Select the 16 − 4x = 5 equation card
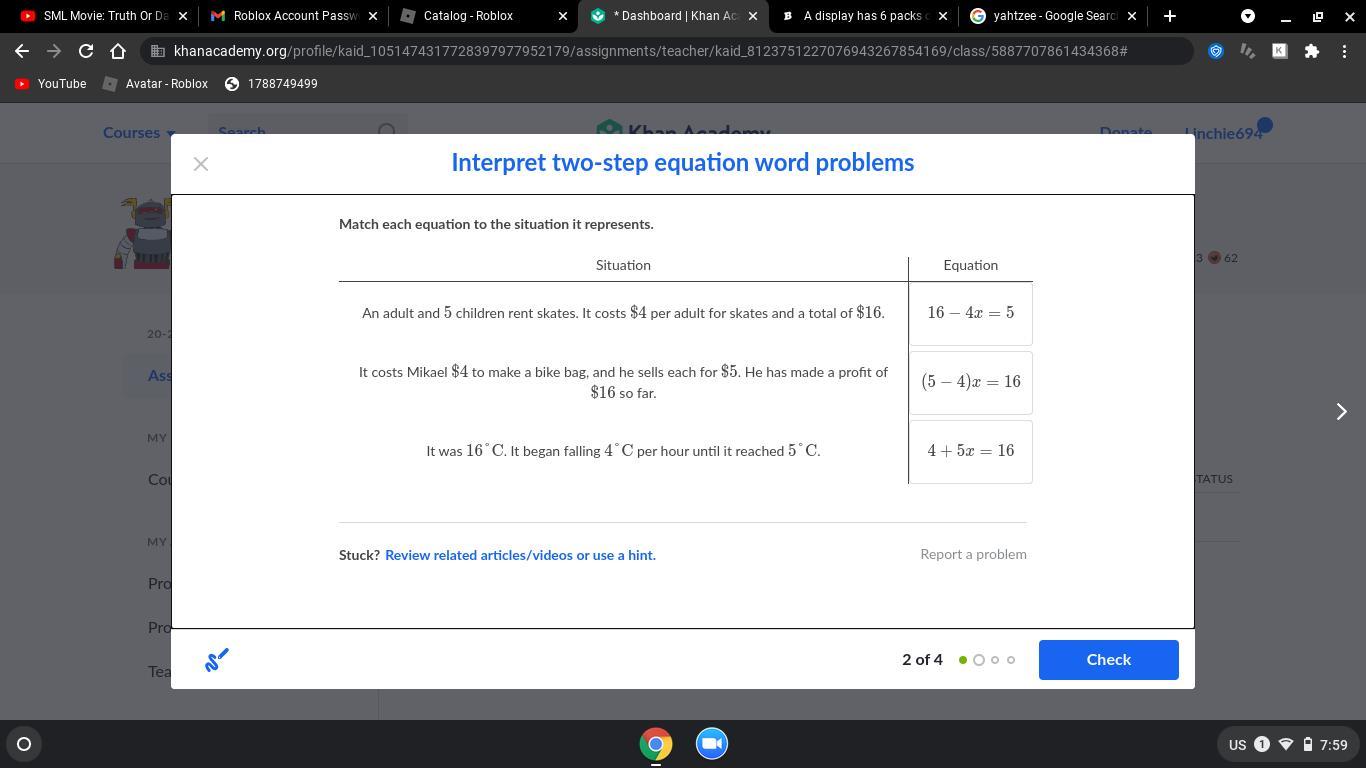Screen dimensions: 1366x768 970,314
